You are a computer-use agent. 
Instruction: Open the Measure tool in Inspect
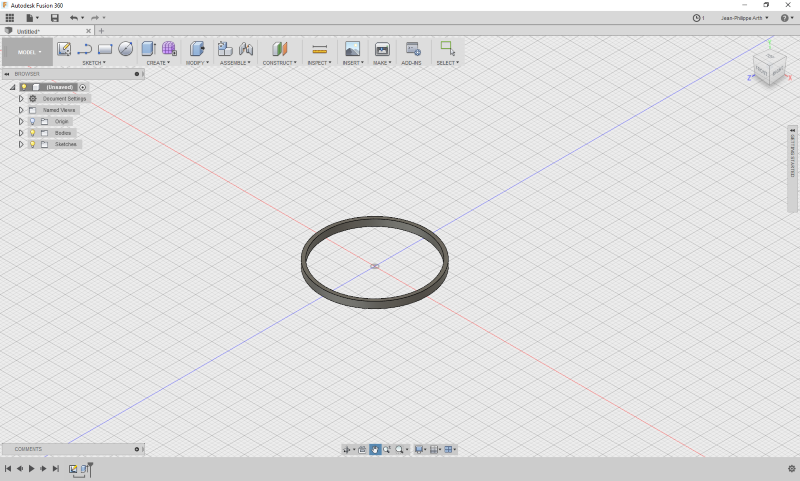coord(319,48)
